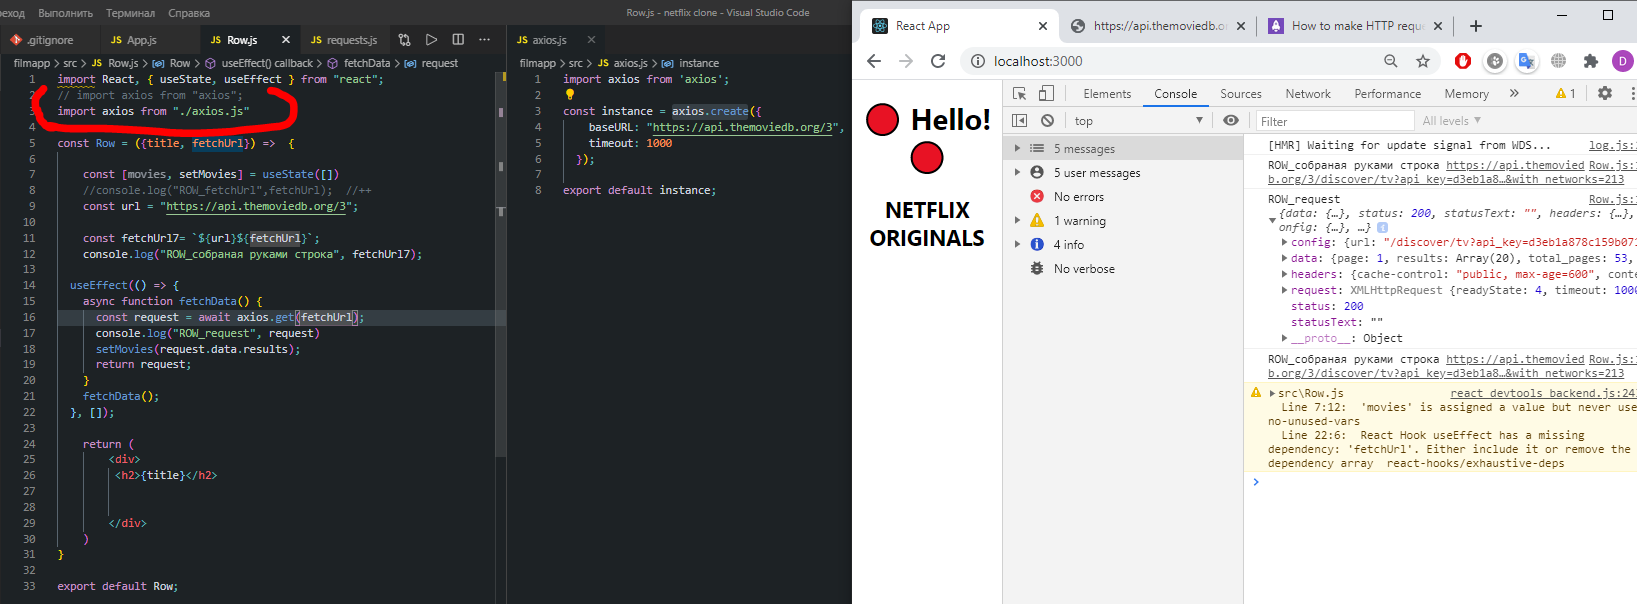
Task: Switch to the requests.js editor tab
Action: point(344,40)
